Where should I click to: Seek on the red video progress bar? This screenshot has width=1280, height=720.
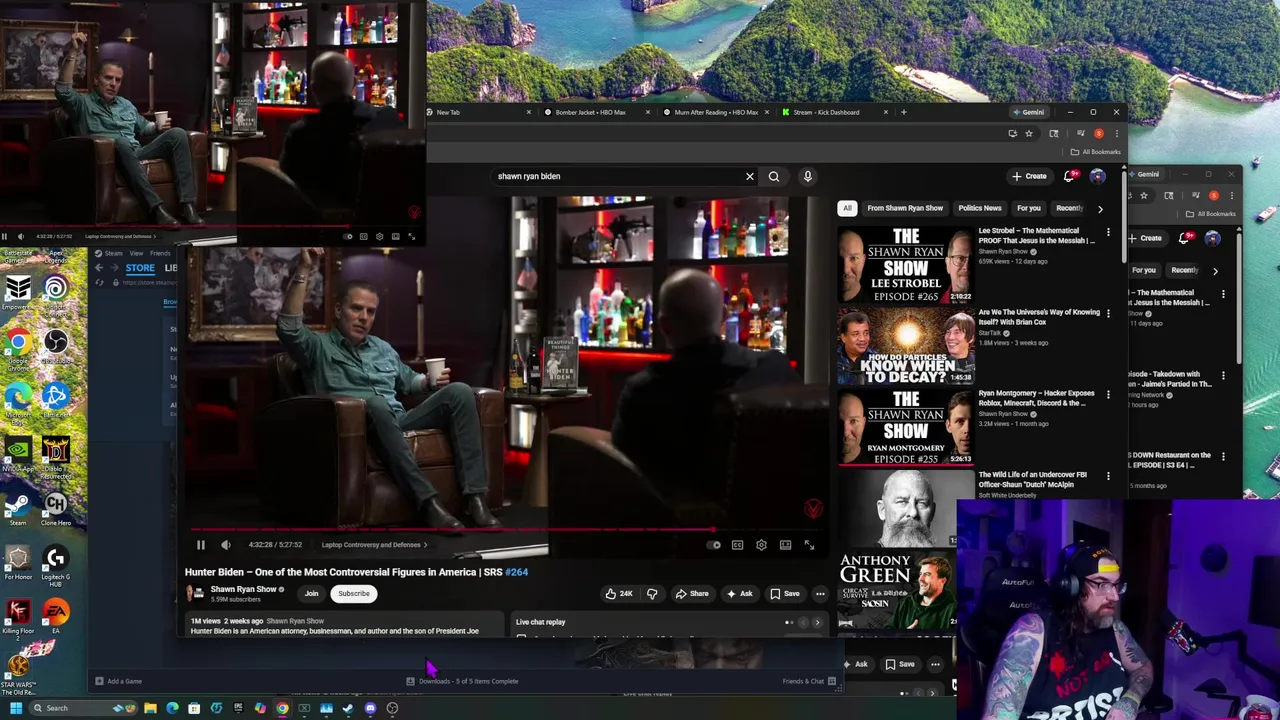pyautogui.click(x=505, y=530)
